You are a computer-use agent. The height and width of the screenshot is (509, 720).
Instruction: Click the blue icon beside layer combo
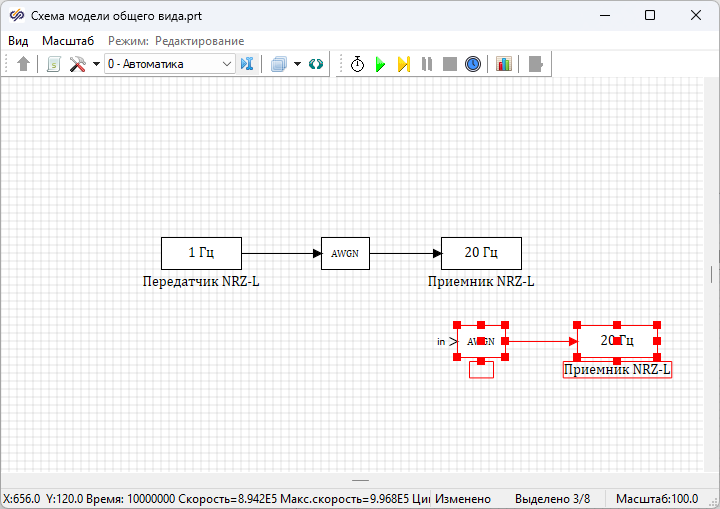coord(248,64)
